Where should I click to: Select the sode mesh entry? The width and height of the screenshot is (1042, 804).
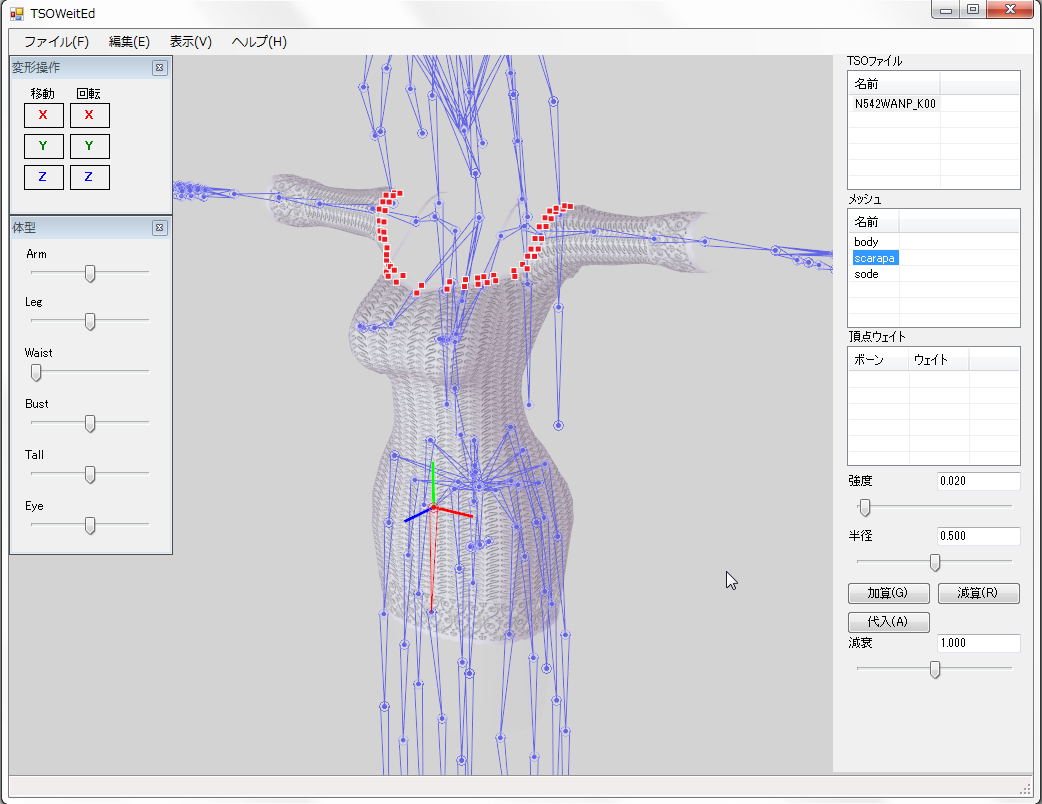coord(866,274)
